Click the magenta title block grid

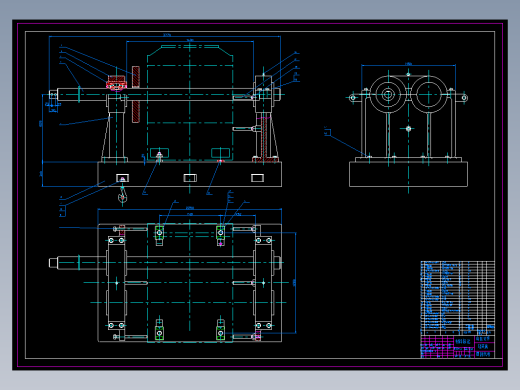click(438, 347)
